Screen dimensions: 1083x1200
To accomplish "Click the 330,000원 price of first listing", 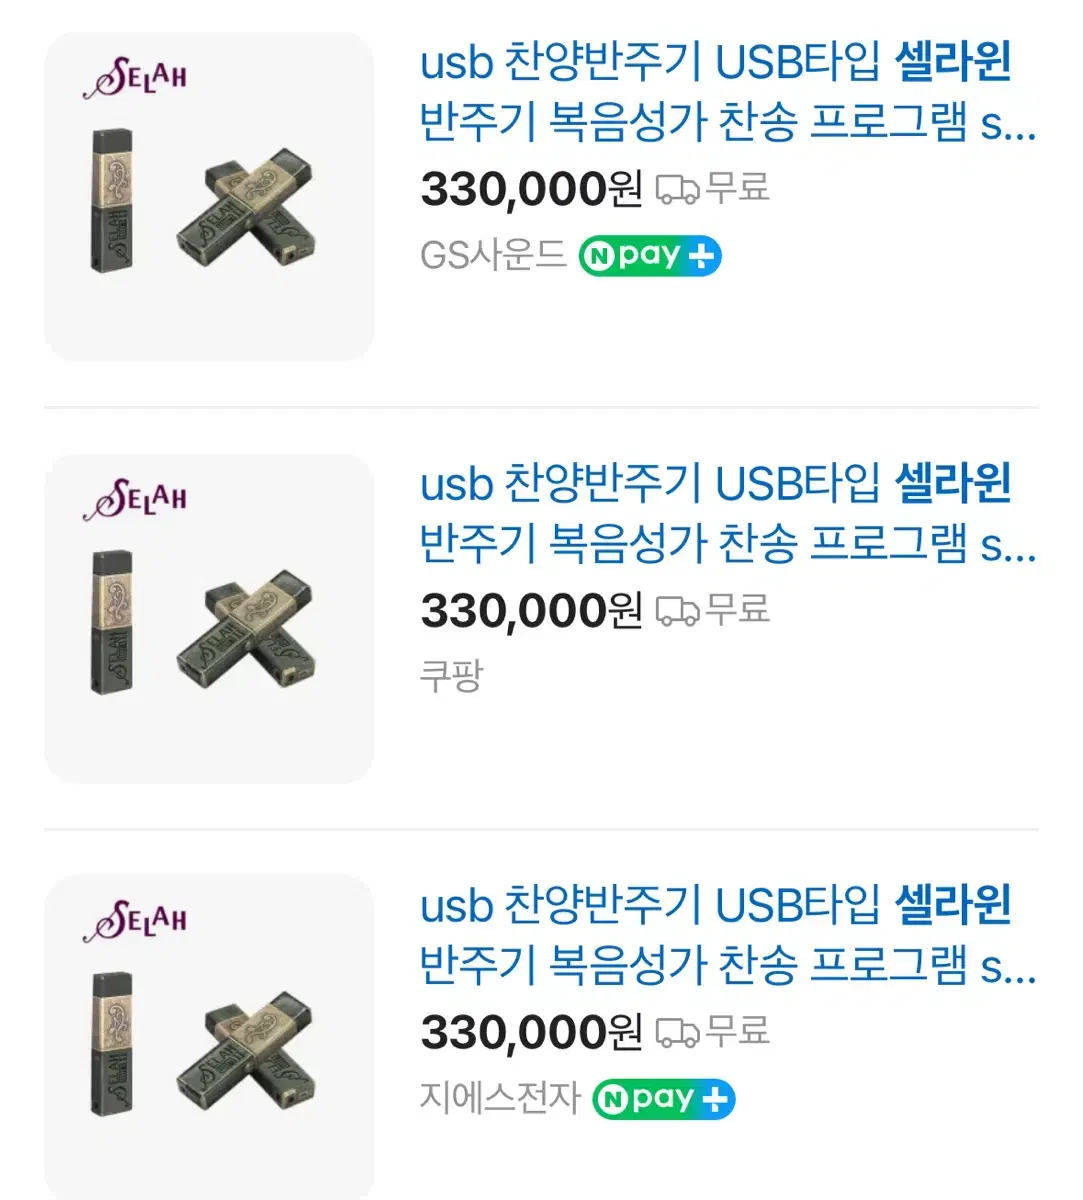I will [531, 189].
